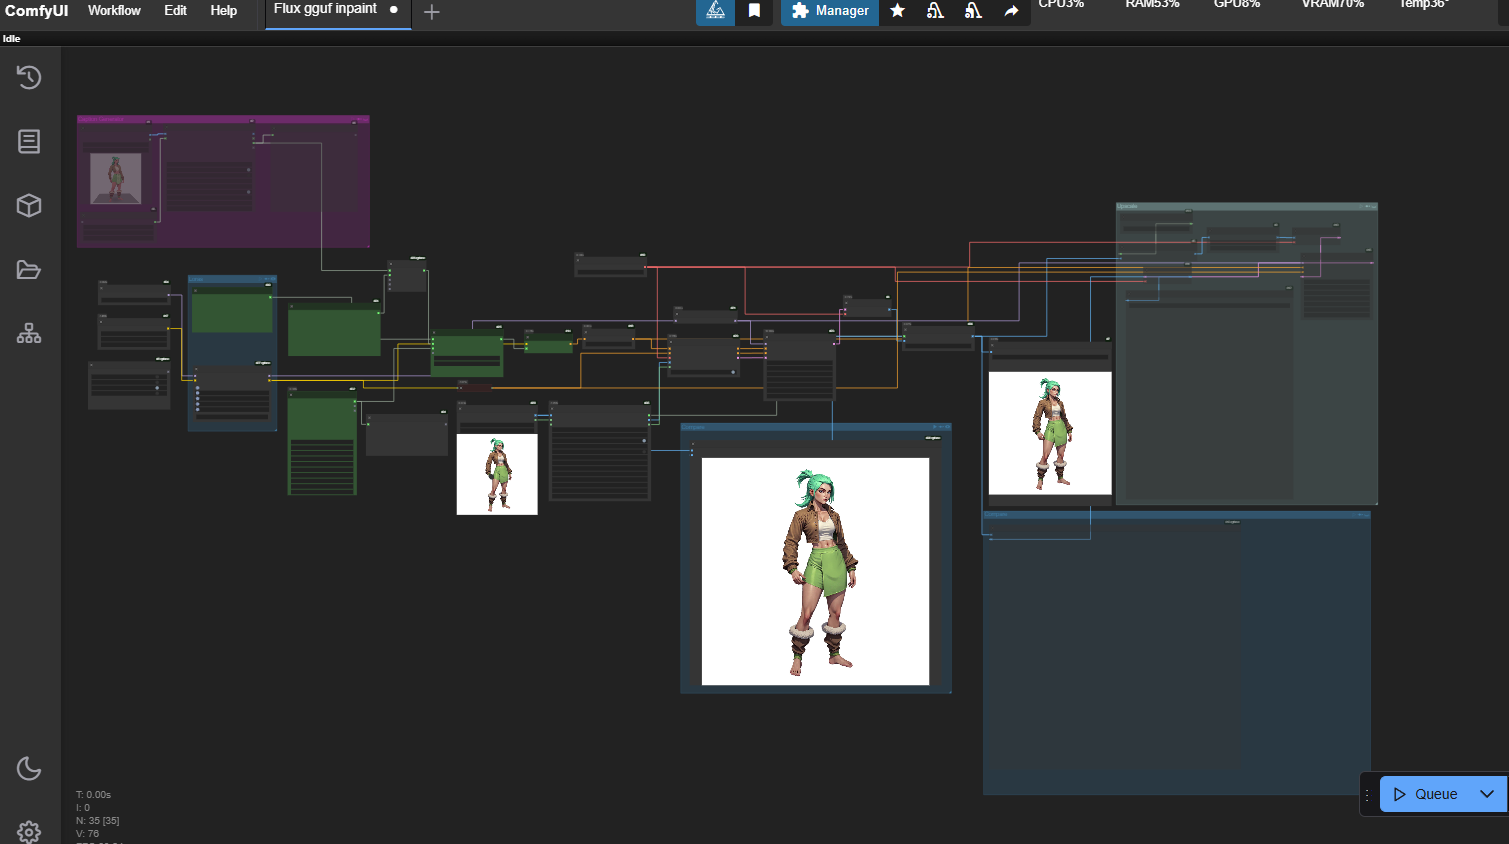Click the Manager button
The width and height of the screenshot is (1509, 844).
point(830,11)
